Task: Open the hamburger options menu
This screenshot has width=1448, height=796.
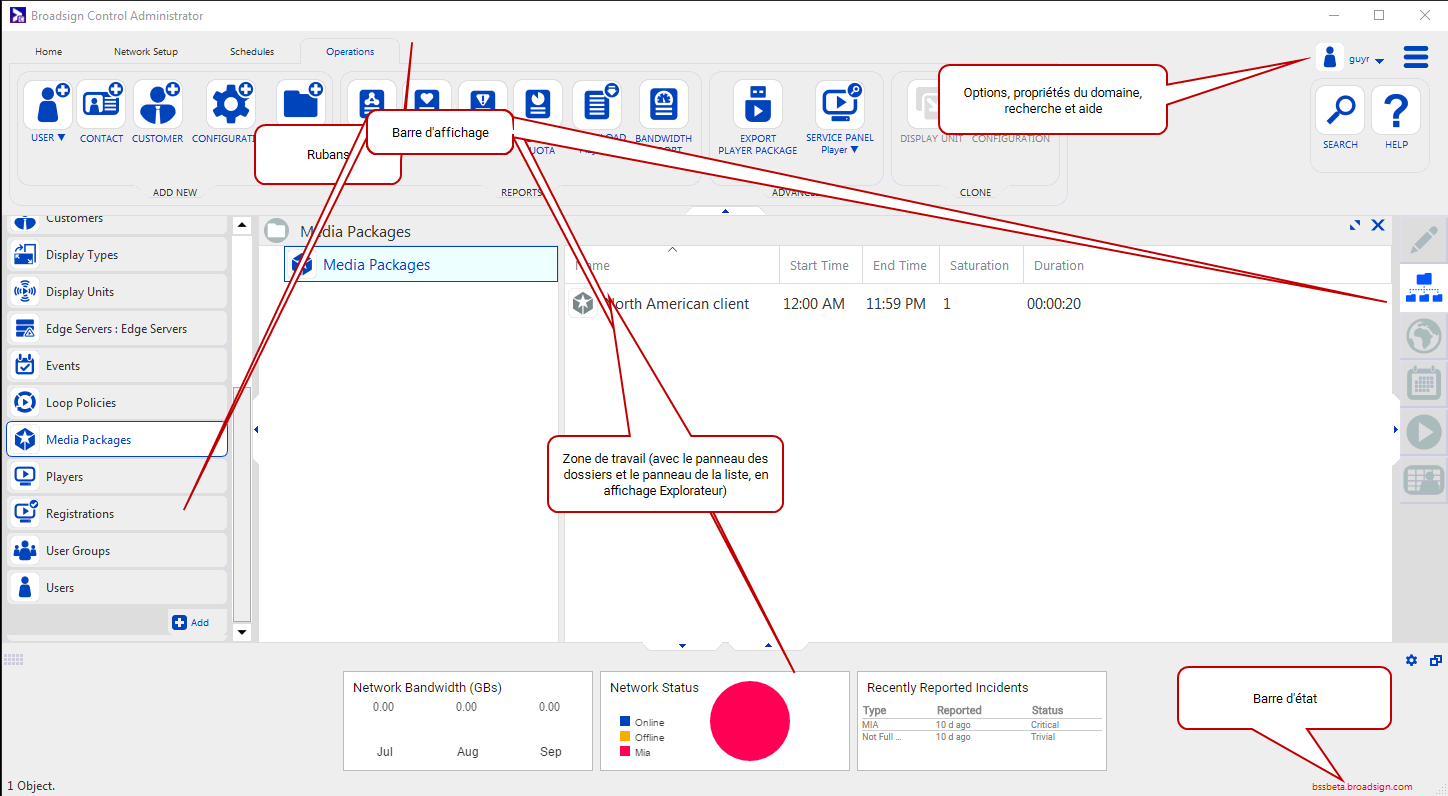Action: tap(1416, 57)
